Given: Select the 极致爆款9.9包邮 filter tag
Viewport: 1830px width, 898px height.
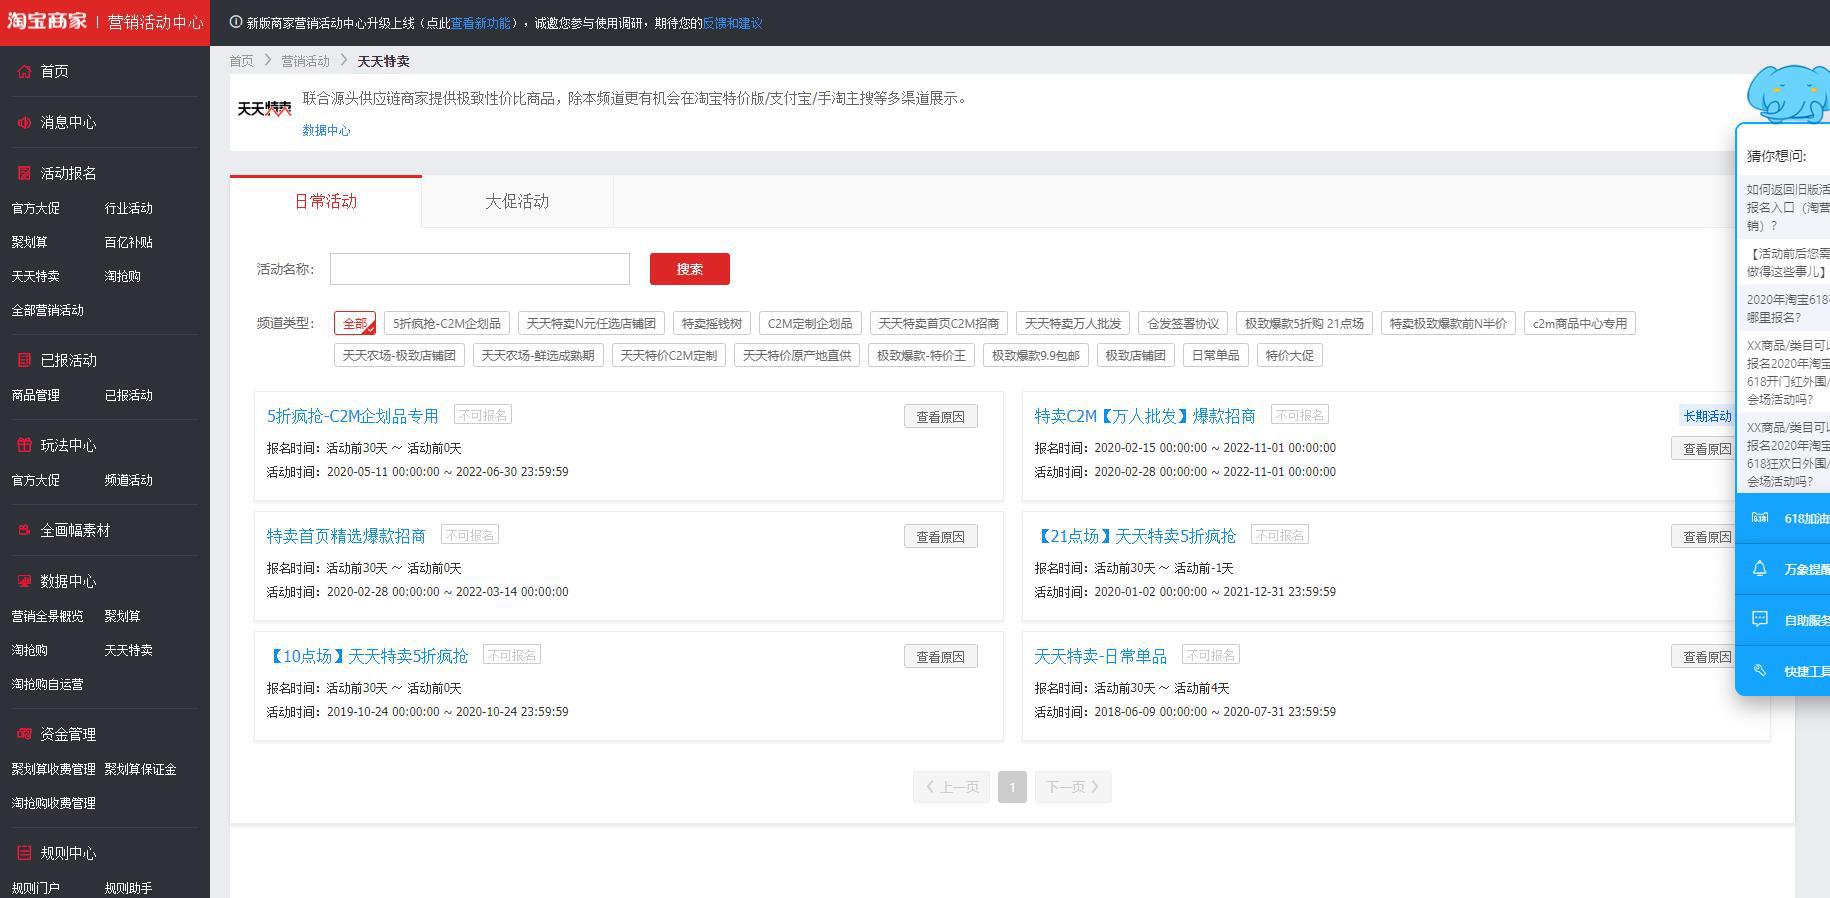Looking at the screenshot, I should pyautogui.click(x=1036, y=355).
